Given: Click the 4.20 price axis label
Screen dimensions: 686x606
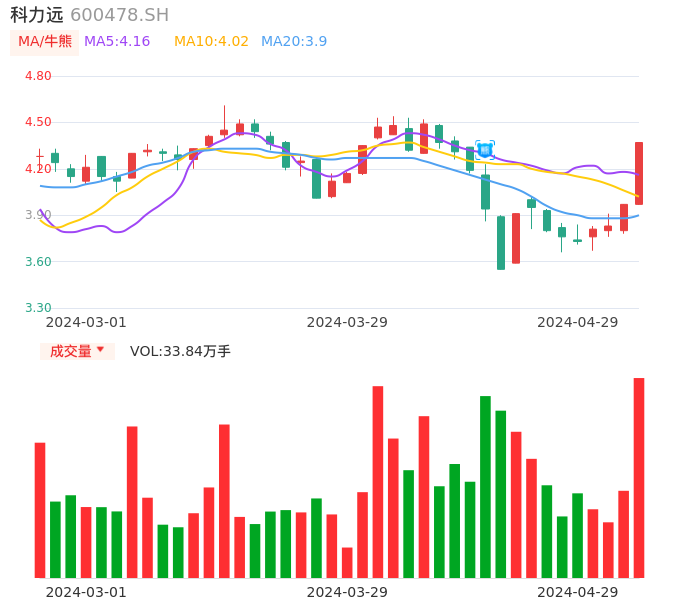Looking at the screenshot, I should pyautogui.click(x=38, y=169).
